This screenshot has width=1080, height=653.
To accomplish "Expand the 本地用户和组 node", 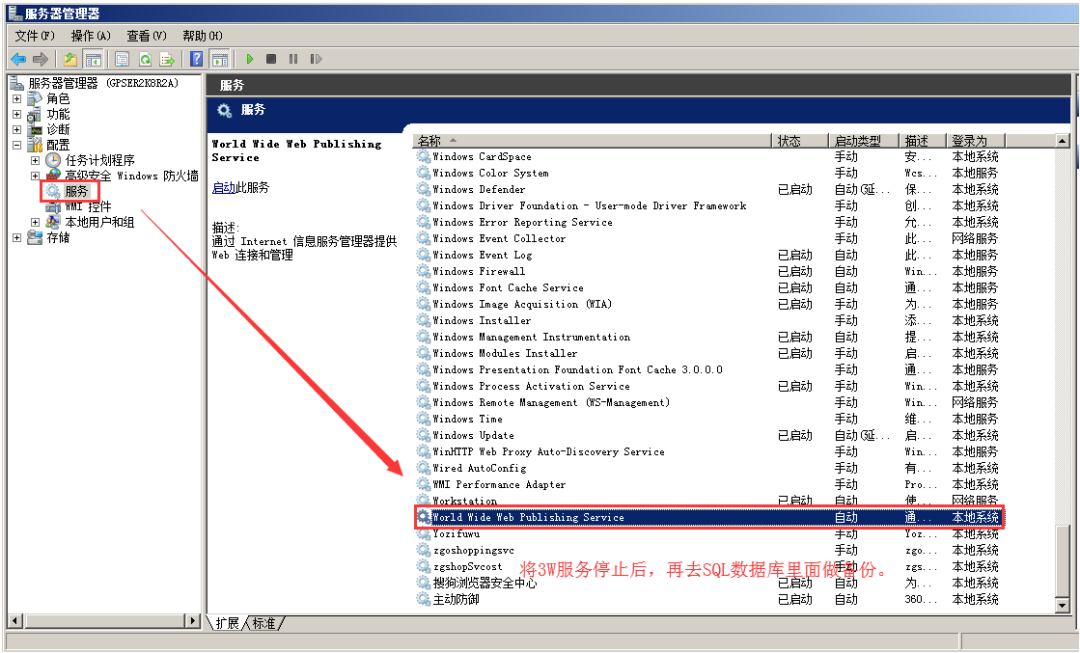I will (x=36, y=222).
